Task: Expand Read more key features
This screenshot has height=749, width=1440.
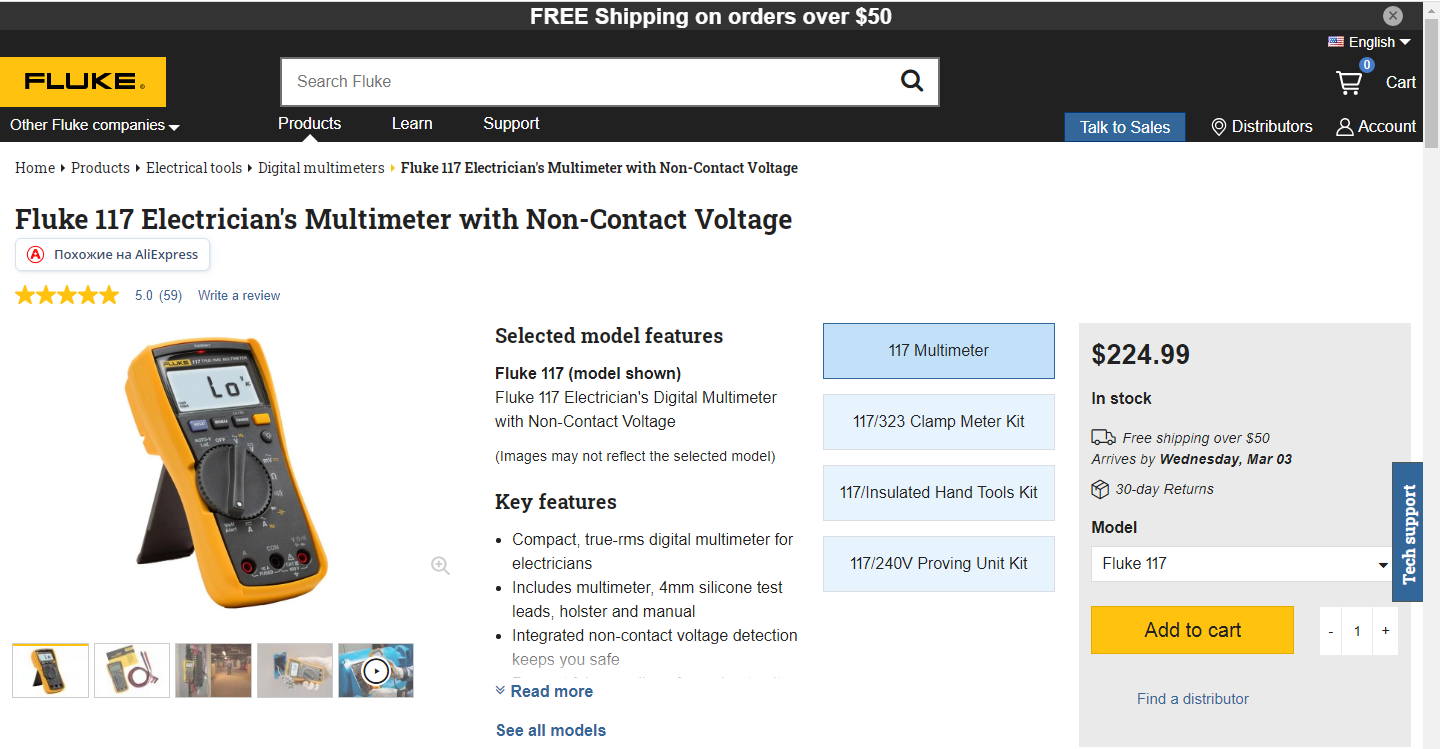Action: click(544, 691)
